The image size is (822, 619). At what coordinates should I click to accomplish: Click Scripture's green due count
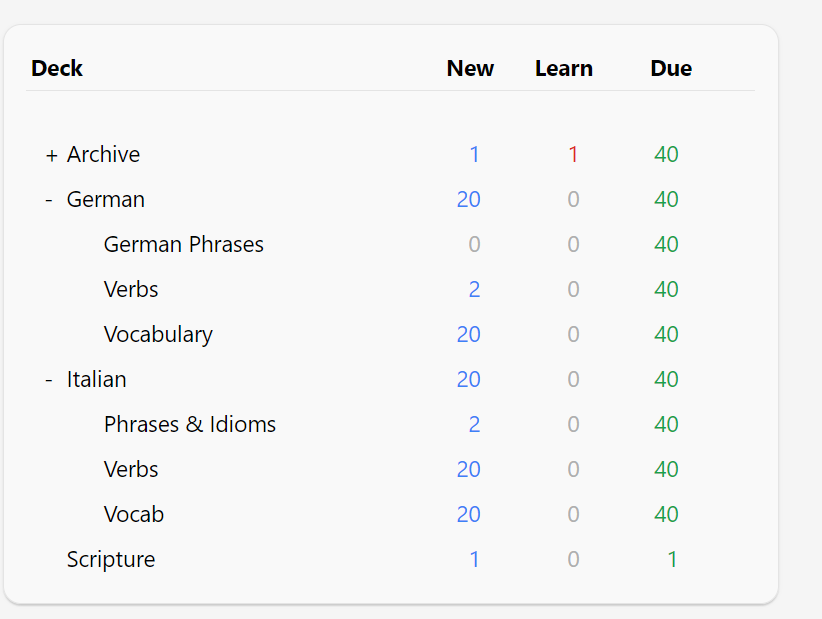[672, 560]
